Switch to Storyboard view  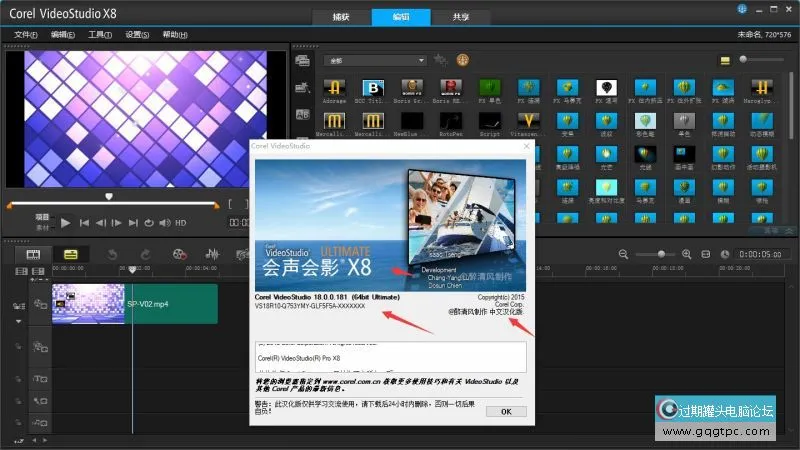click(x=33, y=254)
